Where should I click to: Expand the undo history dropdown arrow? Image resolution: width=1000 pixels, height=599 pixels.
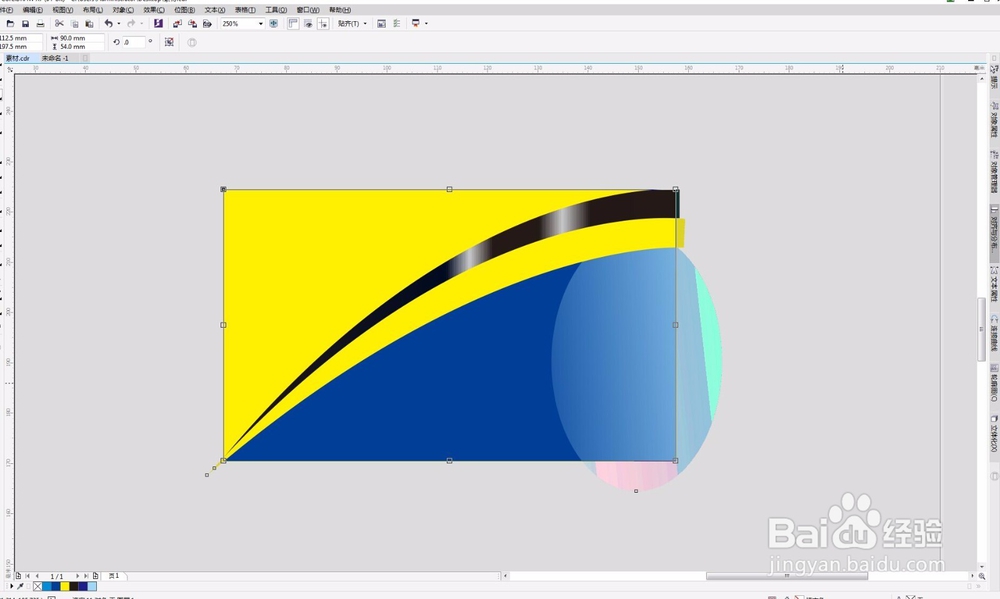[x=119, y=24]
